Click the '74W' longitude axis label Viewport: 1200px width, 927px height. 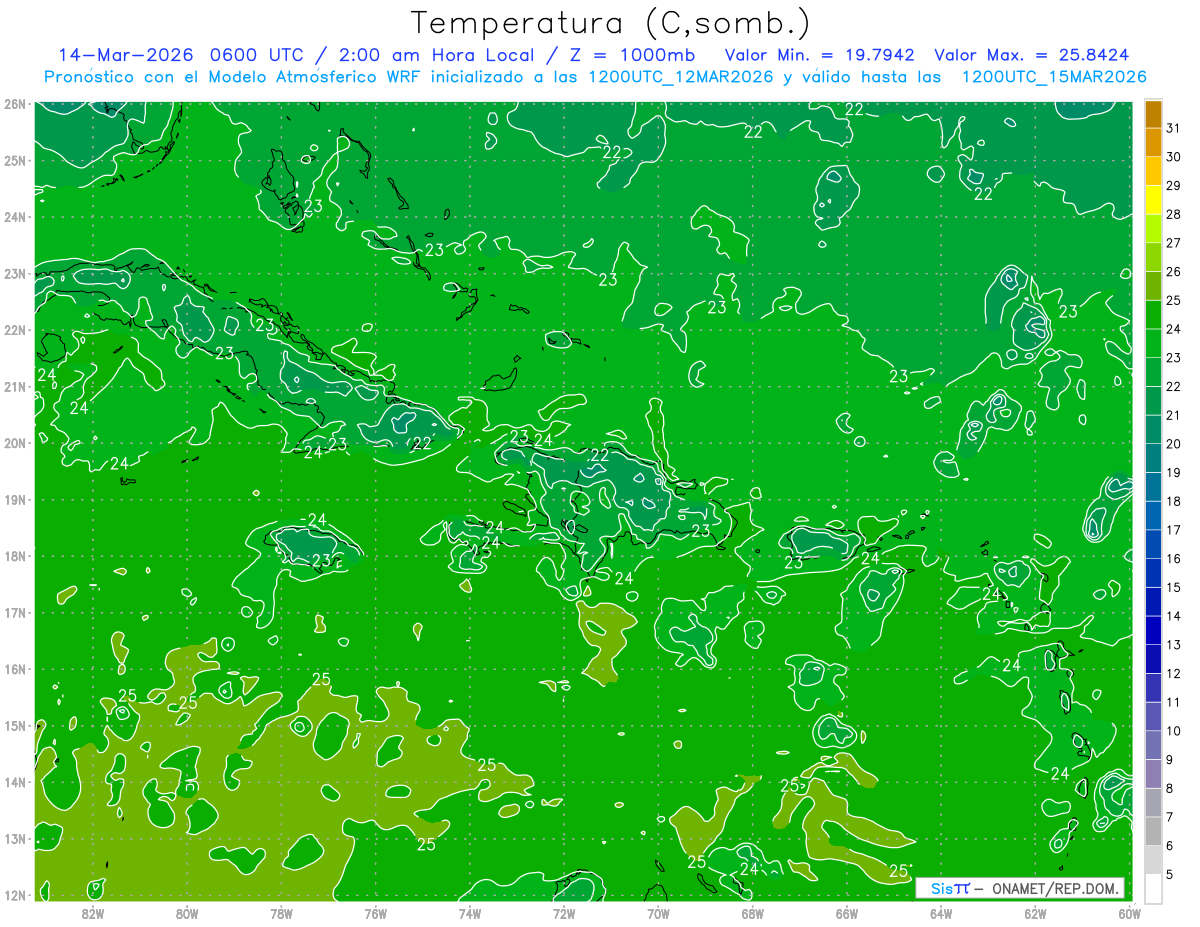469,913
